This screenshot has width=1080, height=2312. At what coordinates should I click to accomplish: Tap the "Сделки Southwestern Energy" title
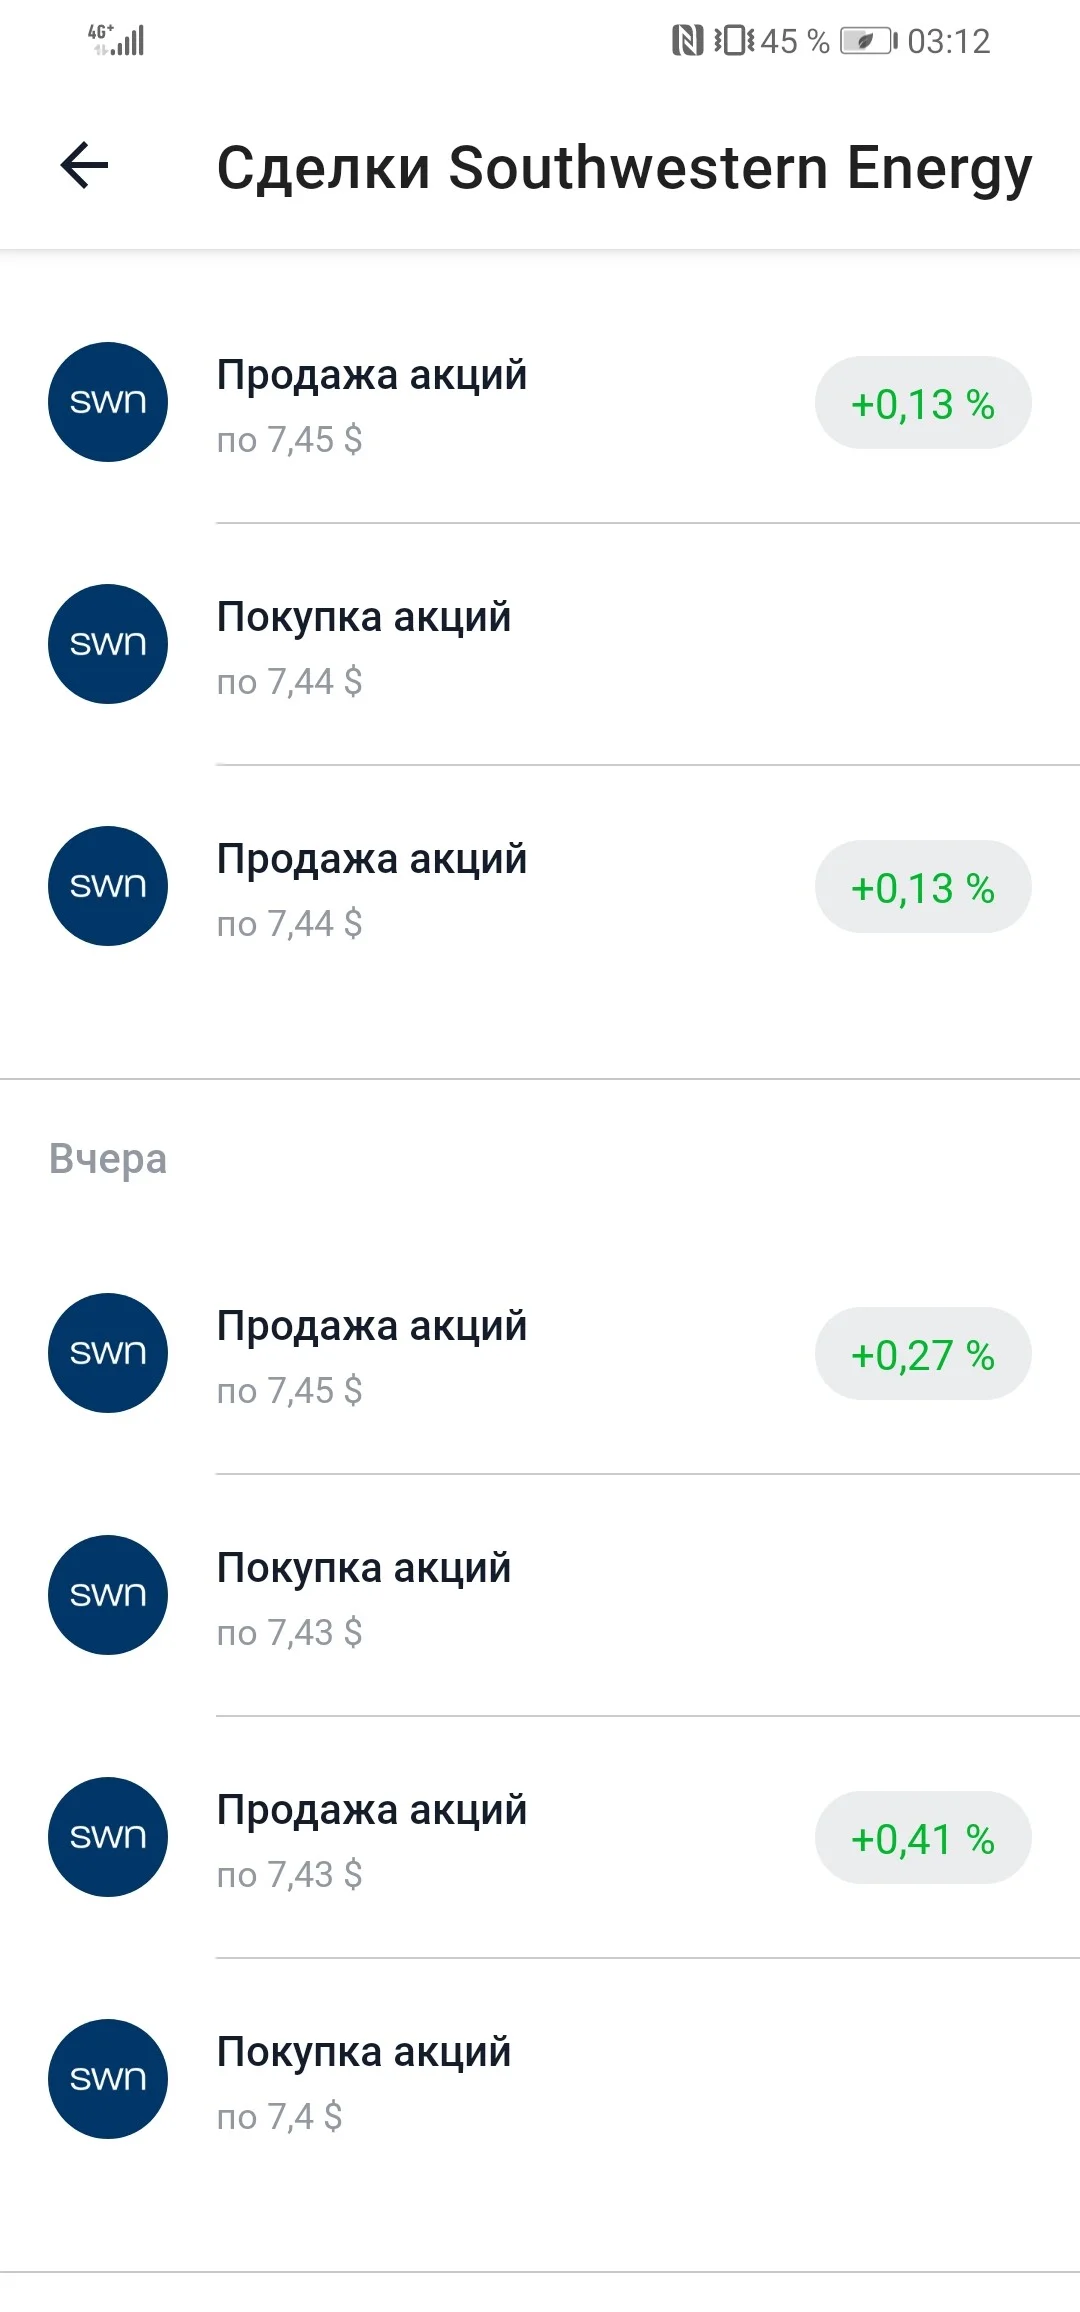[x=624, y=167]
